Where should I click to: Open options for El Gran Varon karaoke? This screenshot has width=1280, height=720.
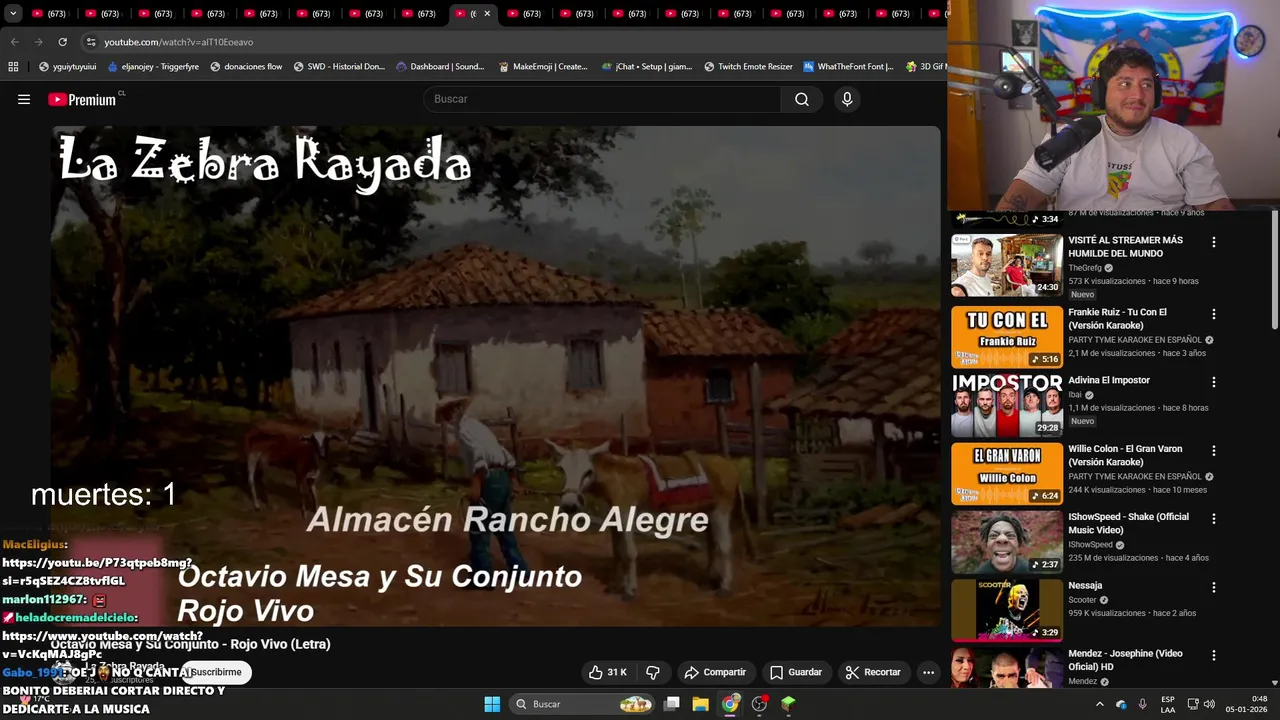point(1214,451)
